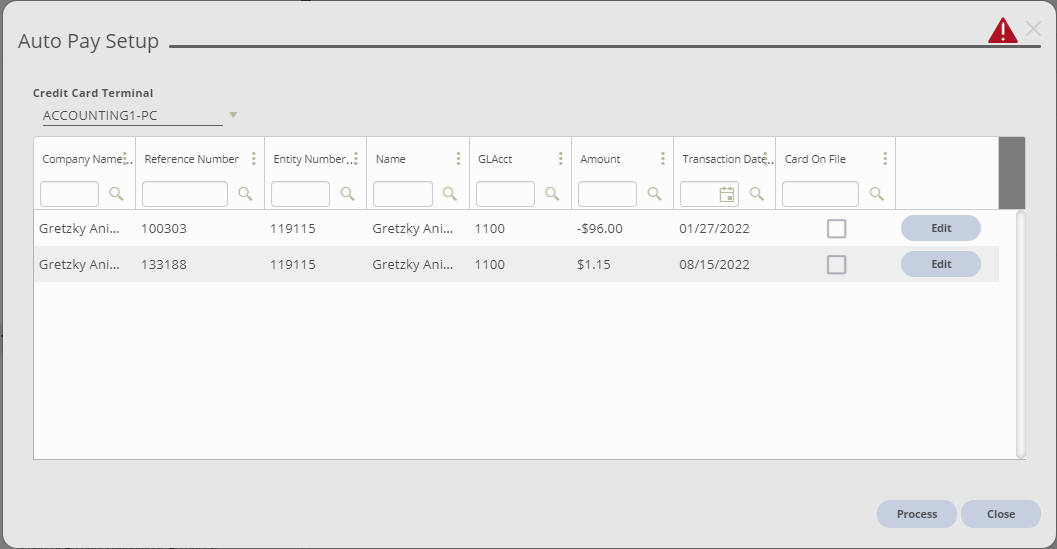Edit the row with reference 133188
This screenshot has width=1057, height=549.
[x=941, y=264]
